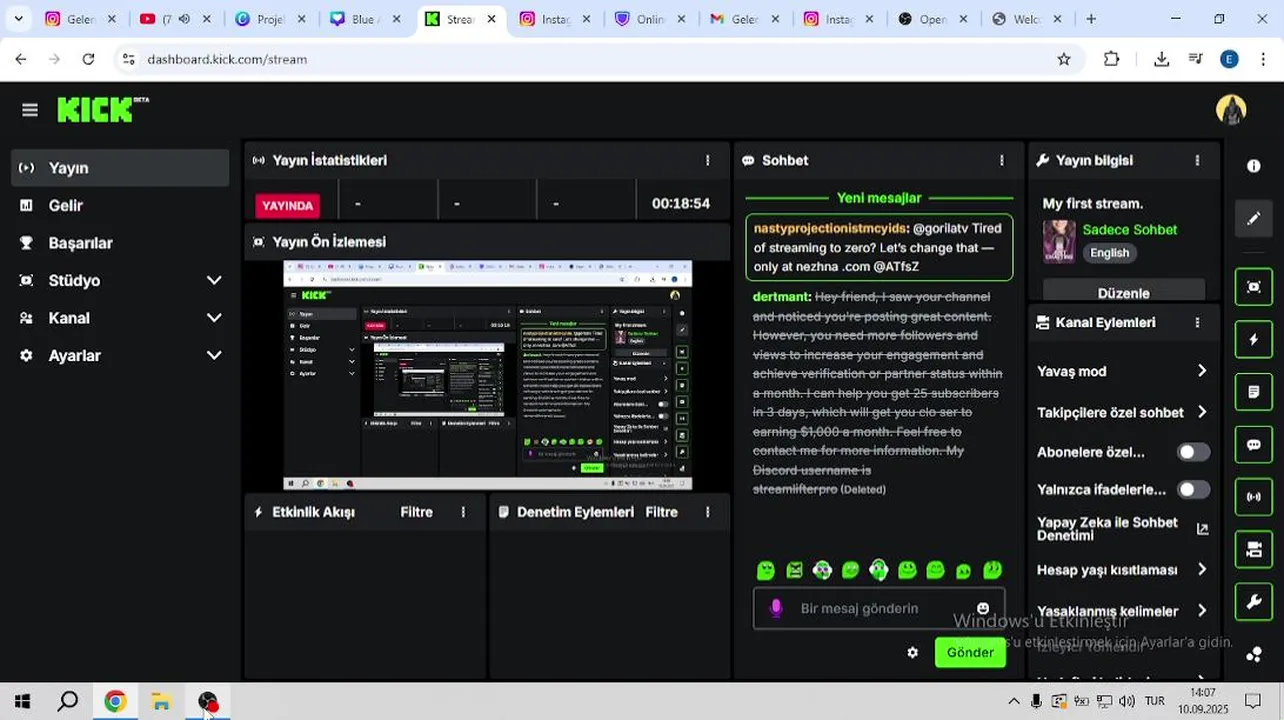Toggle the broadcast stats widget icon

coord(1254,497)
